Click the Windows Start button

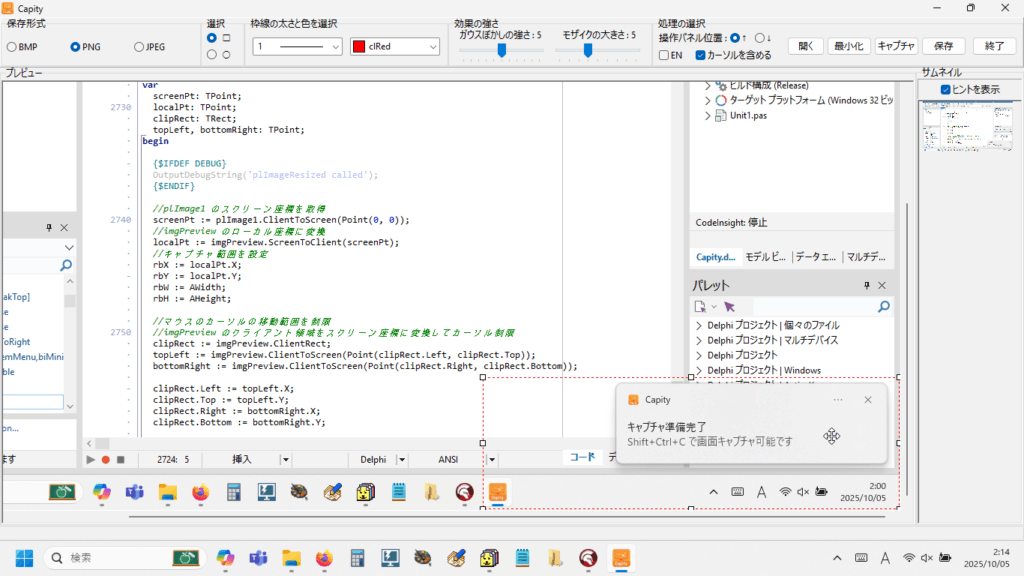click(23, 557)
